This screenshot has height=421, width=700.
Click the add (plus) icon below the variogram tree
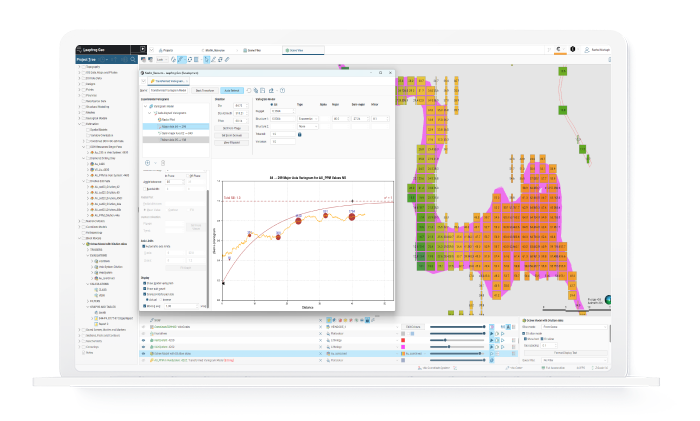147,163
